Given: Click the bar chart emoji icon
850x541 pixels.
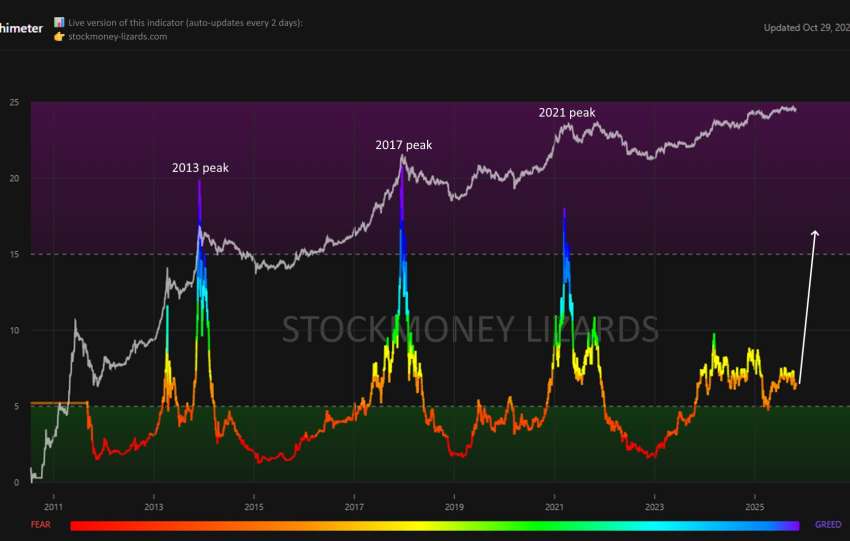Looking at the screenshot, I should tap(59, 22).
